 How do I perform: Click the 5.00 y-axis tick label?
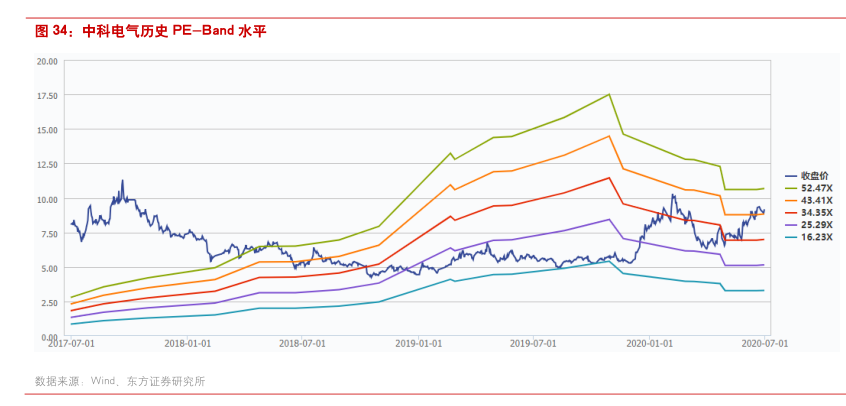click(48, 268)
